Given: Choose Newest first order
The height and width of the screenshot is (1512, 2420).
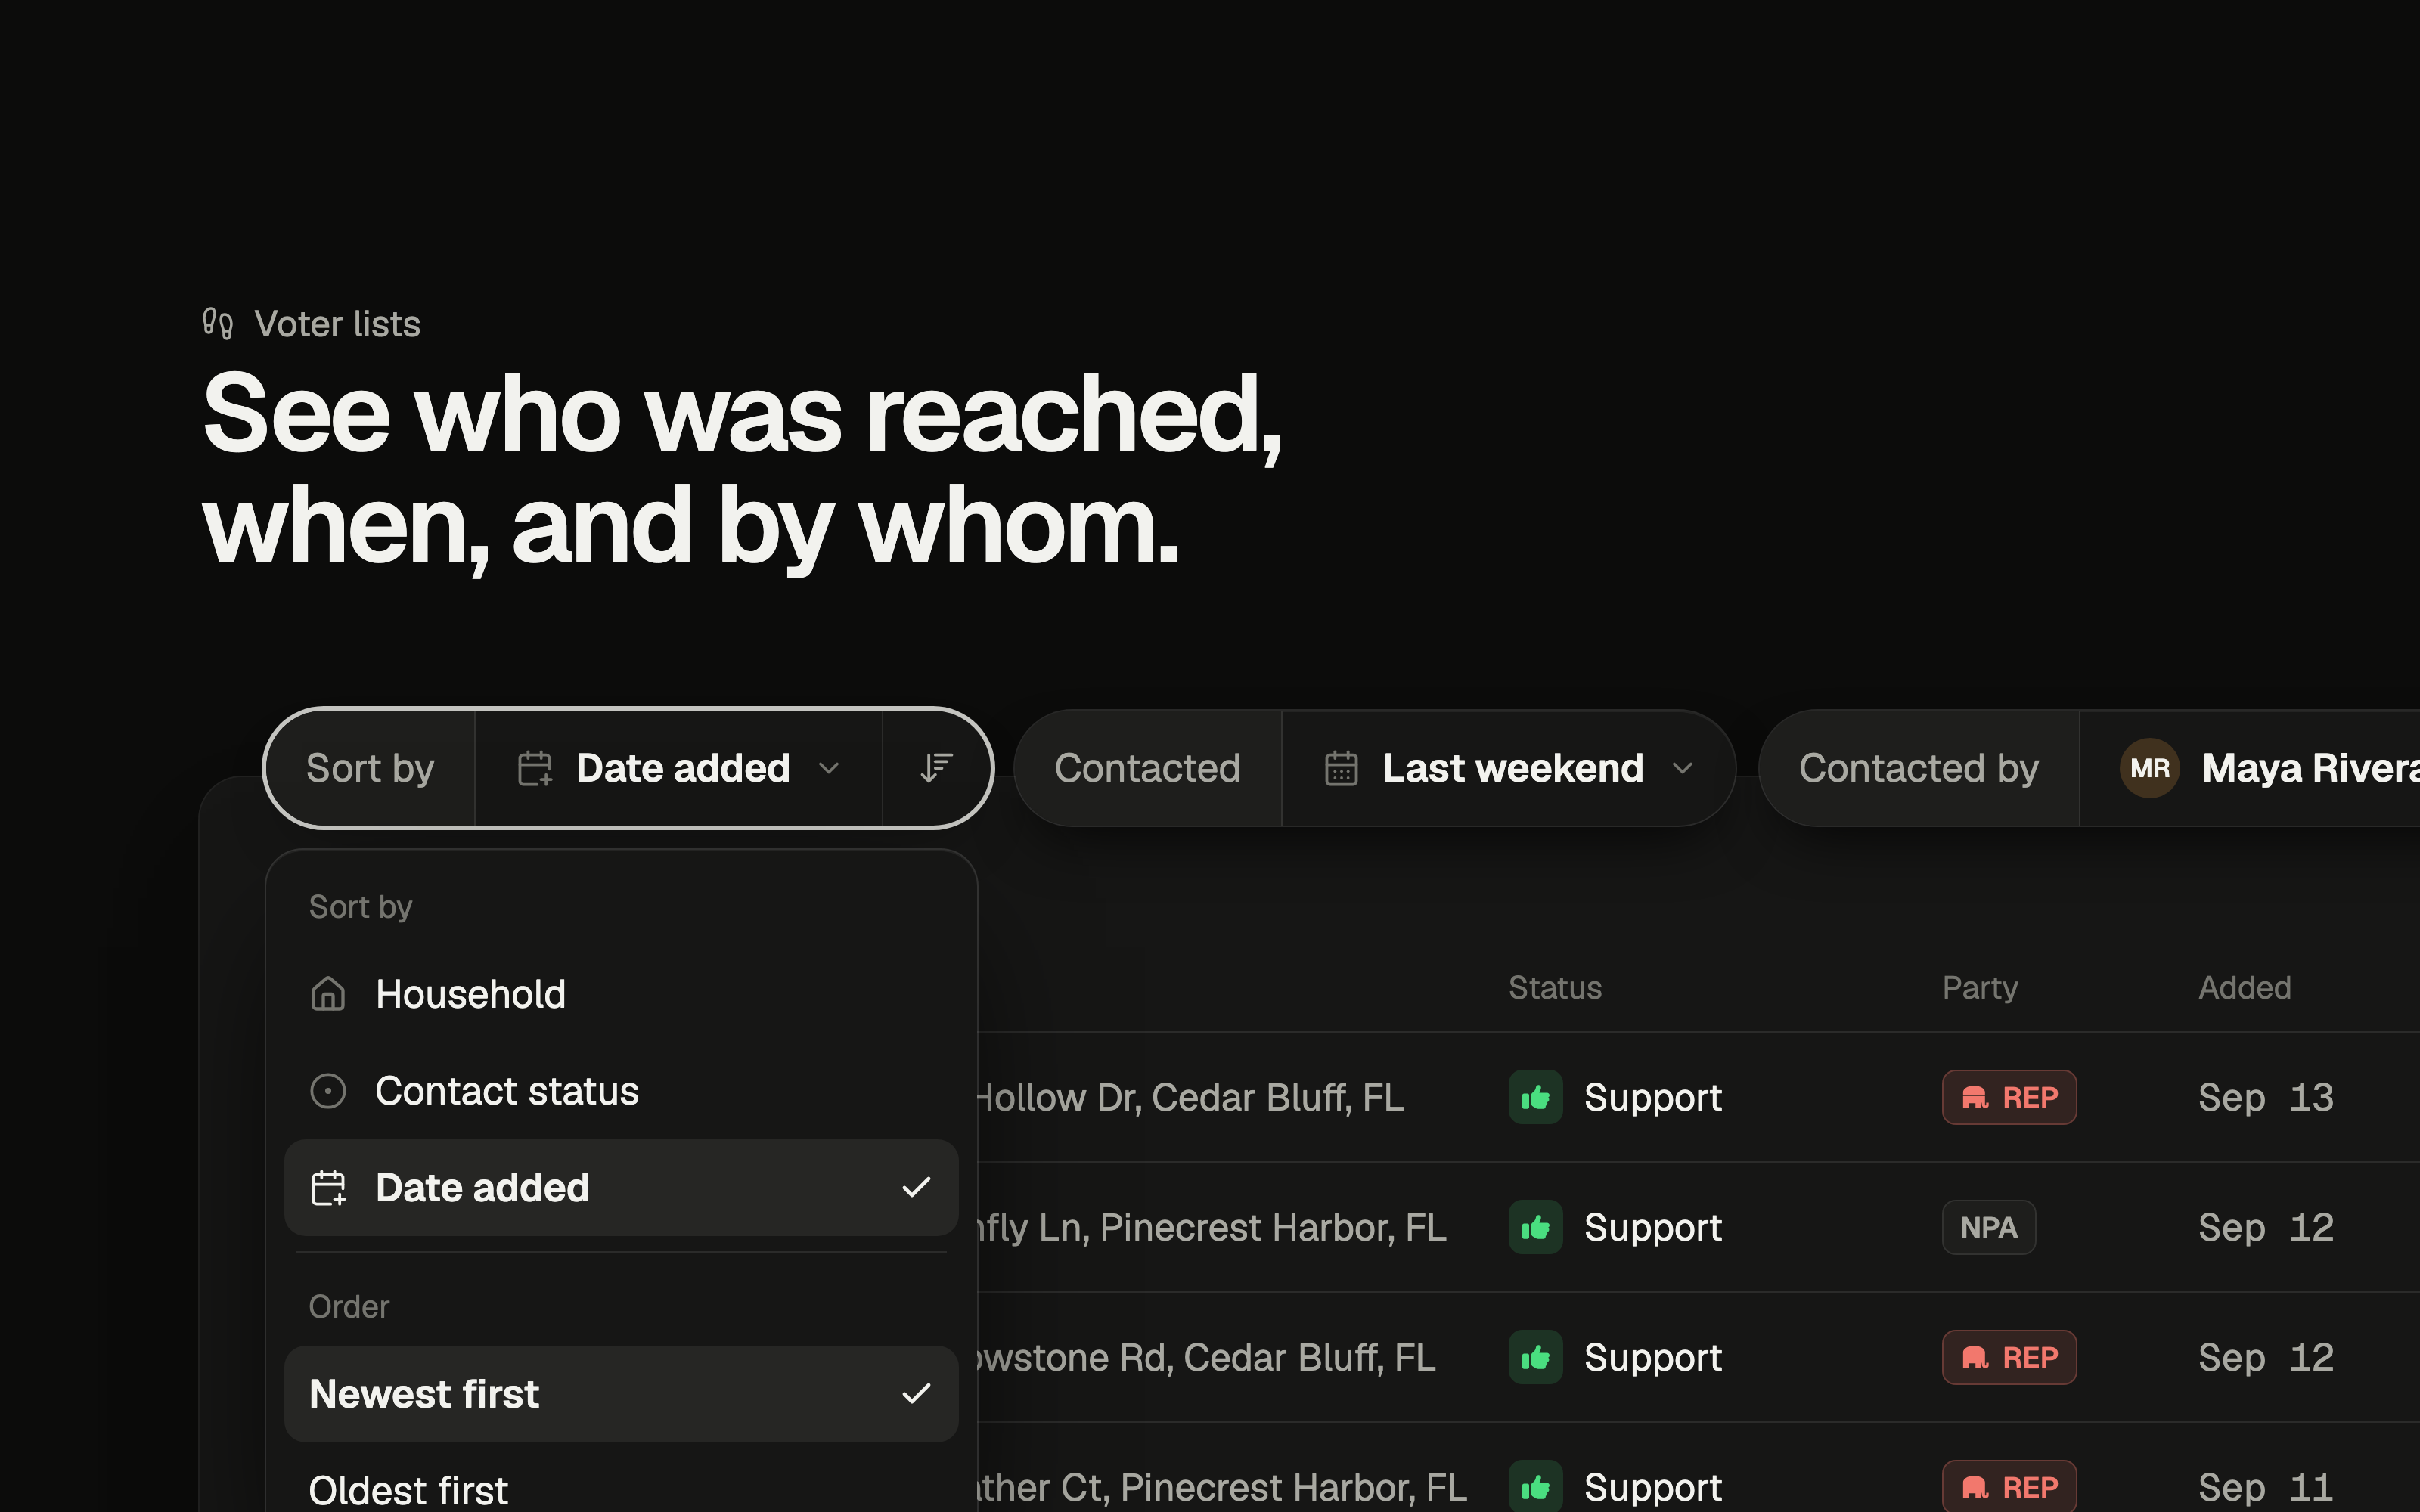Looking at the screenshot, I should [621, 1394].
